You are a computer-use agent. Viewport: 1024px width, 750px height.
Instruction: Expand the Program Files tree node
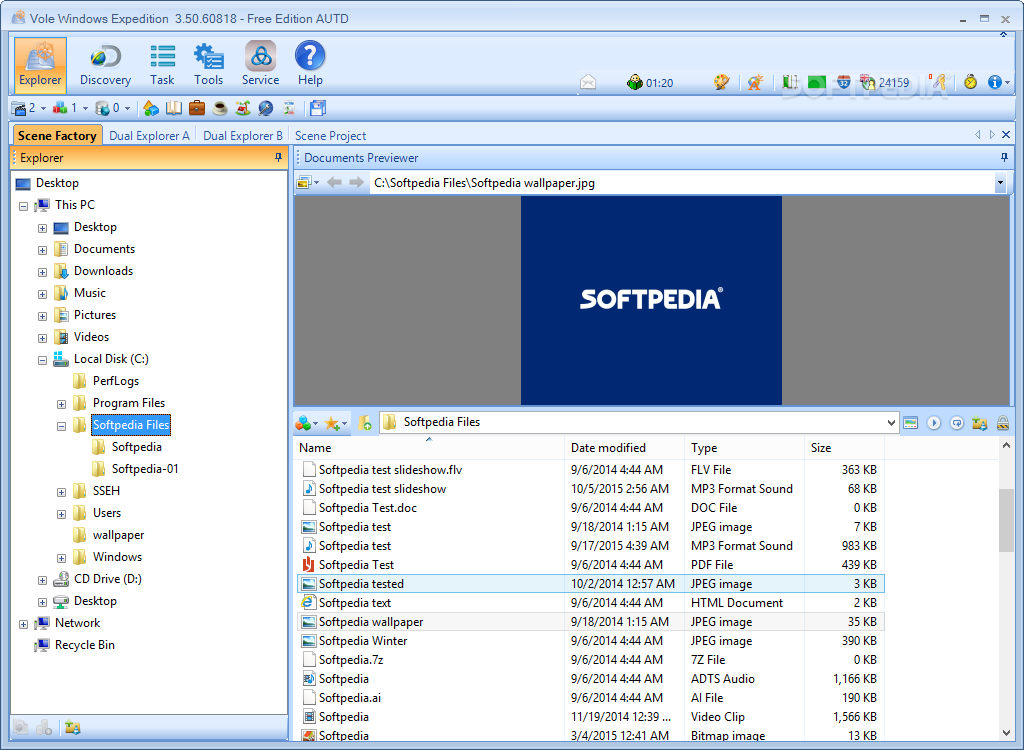click(x=61, y=404)
